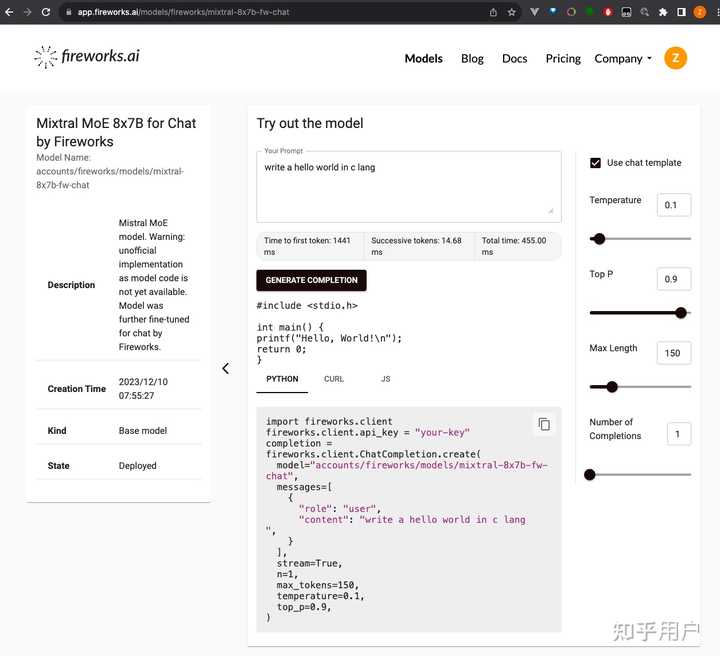Image resolution: width=720 pixels, height=656 pixels.
Task: Expand the Company dropdown menu
Action: tap(623, 58)
